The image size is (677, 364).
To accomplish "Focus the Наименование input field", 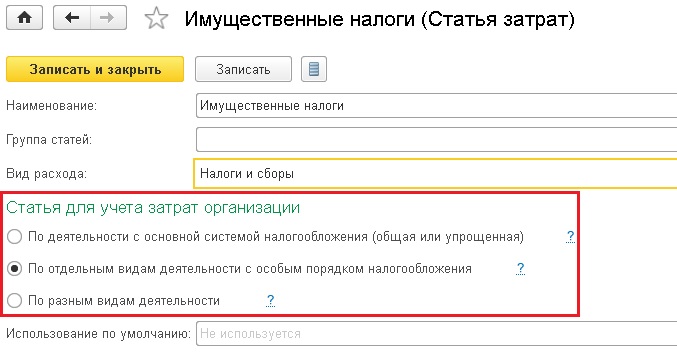I will coord(437,106).
